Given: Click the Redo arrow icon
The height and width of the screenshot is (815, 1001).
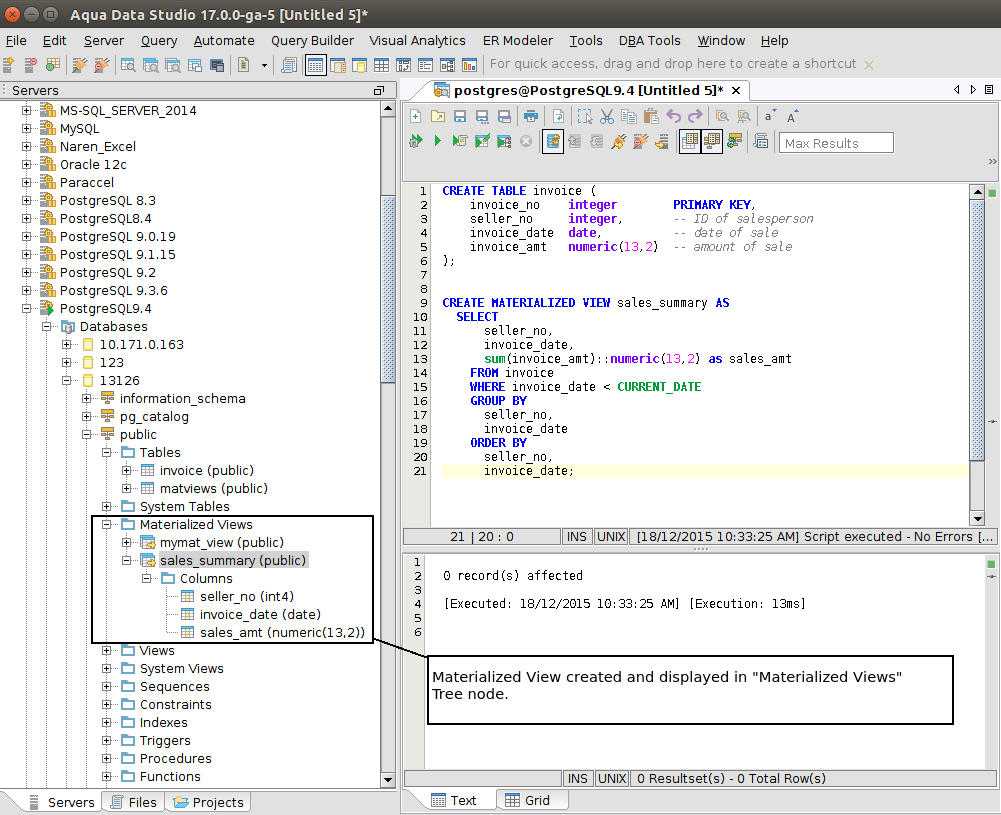Looking at the screenshot, I should 695,117.
